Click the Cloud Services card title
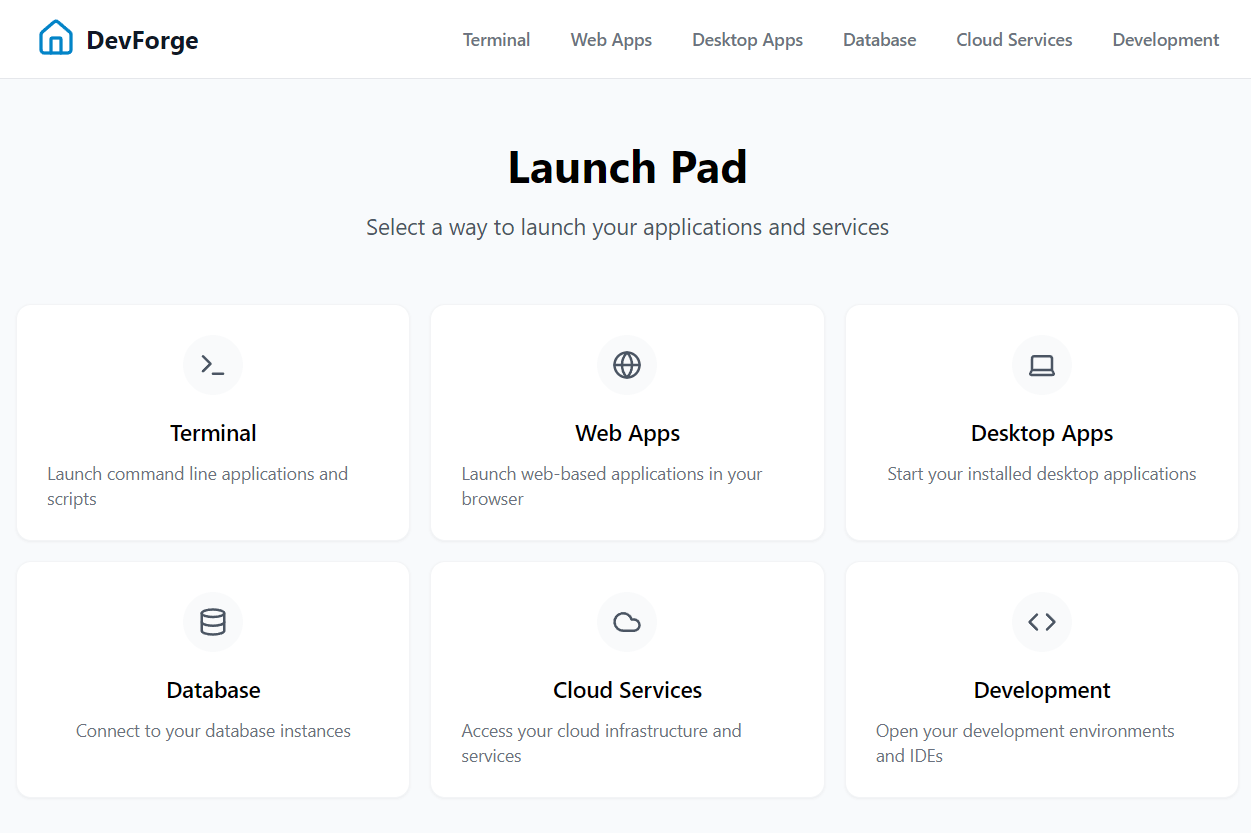 627,690
